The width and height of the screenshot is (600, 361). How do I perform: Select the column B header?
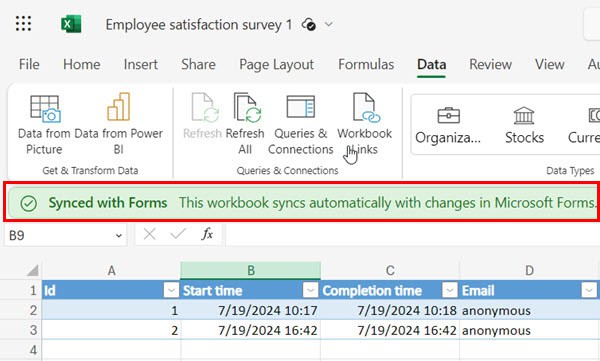(251, 271)
